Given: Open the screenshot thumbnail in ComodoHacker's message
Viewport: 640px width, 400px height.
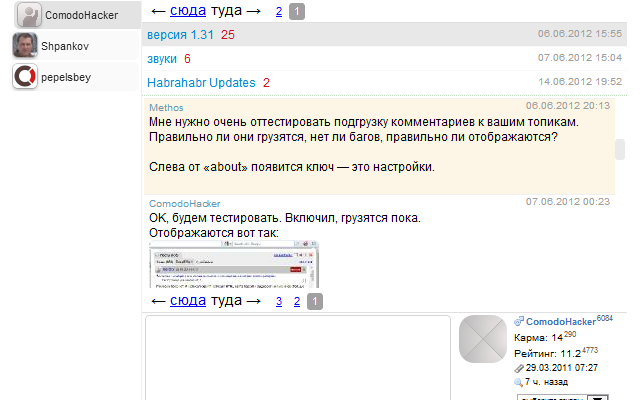Looking at the screenshot, I should 234,264.
